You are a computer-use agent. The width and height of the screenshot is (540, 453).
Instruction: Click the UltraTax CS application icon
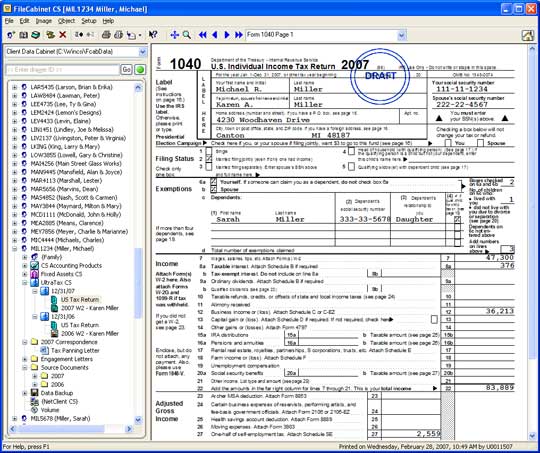point(34,283)
